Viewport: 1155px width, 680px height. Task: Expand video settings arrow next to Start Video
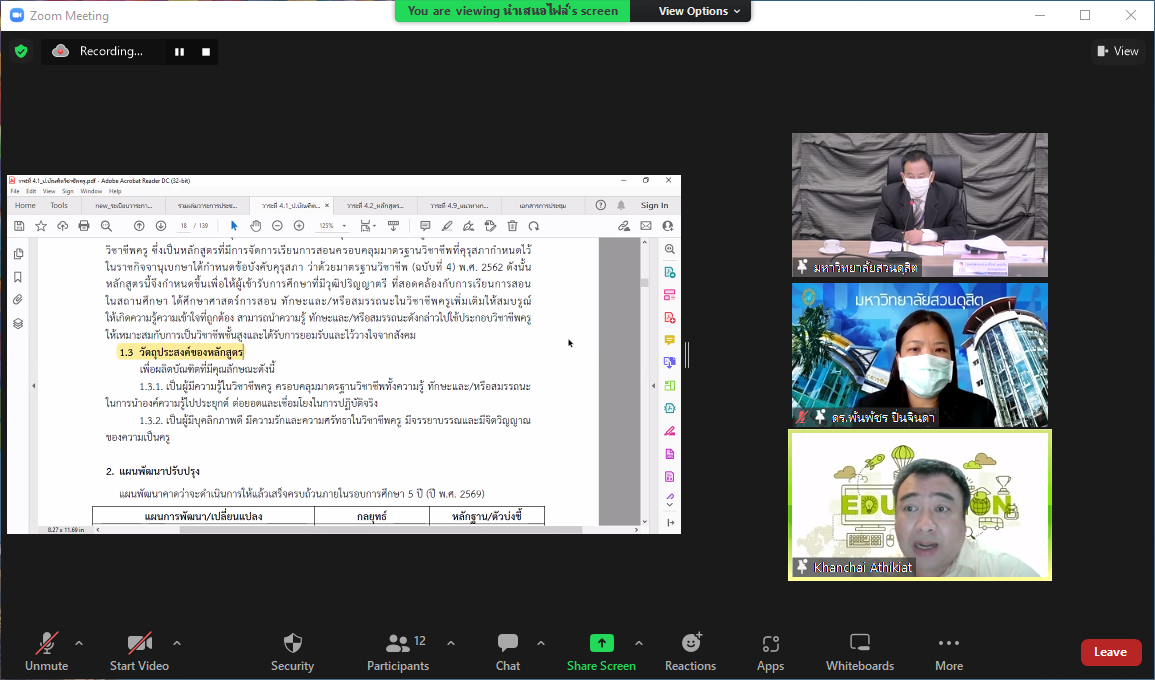pos(177,643)
